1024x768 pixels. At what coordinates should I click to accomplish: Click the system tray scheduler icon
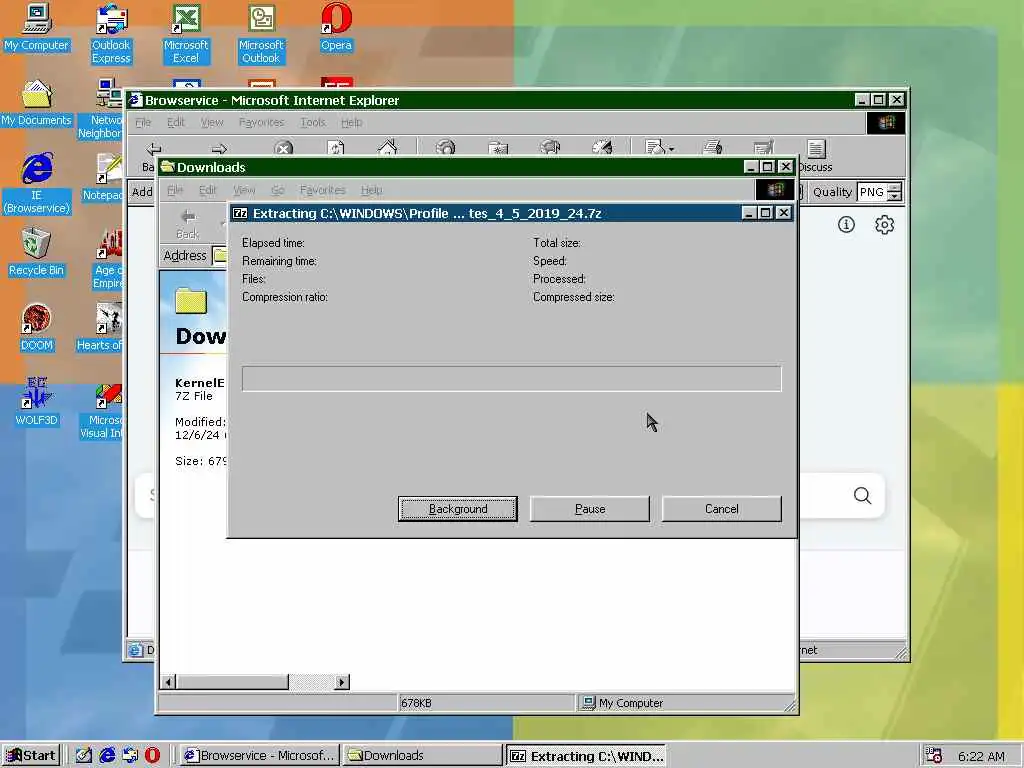(934, 756)
